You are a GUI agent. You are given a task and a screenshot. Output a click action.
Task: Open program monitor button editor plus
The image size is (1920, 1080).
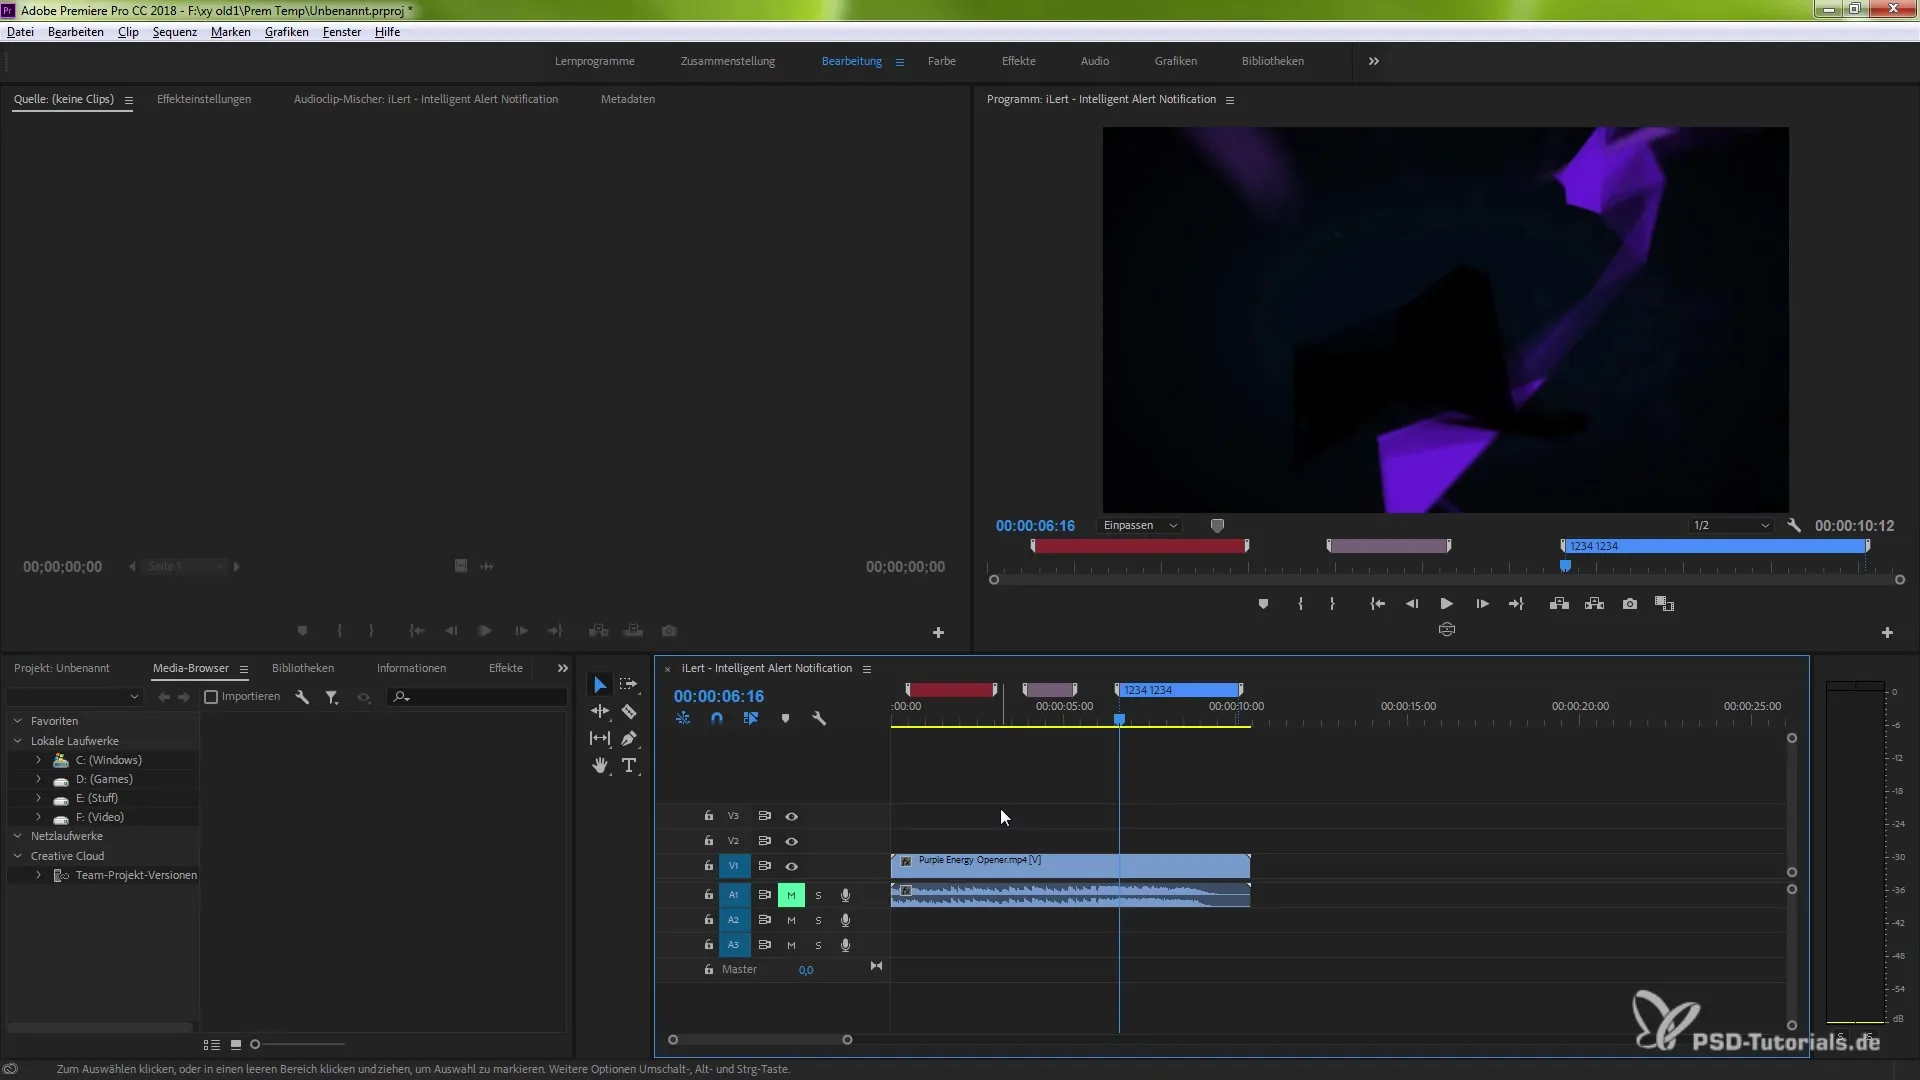[1887, 633]
